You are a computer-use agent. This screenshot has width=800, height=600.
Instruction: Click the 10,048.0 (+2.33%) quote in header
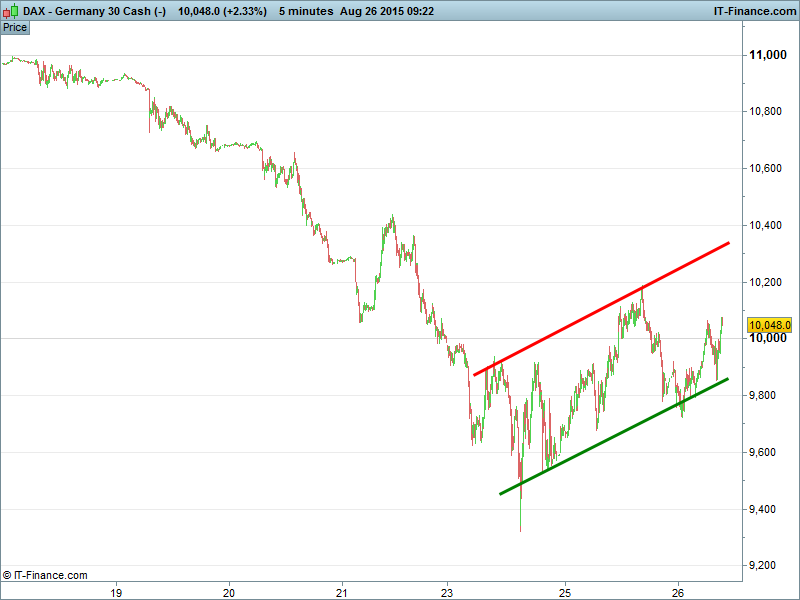[222, 10]
